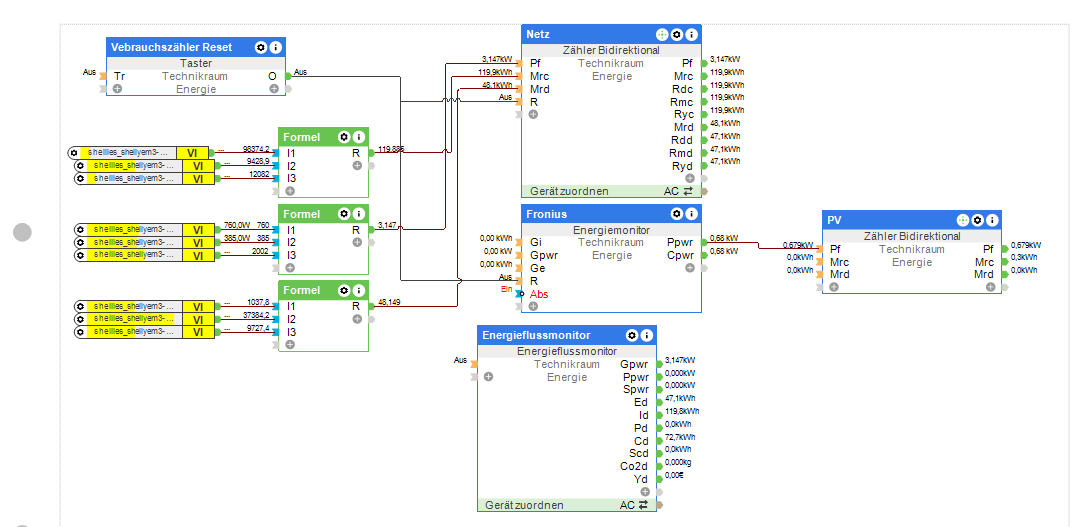Show info icon on Fronius block
Screen dimensions: 1083x527
691,214
